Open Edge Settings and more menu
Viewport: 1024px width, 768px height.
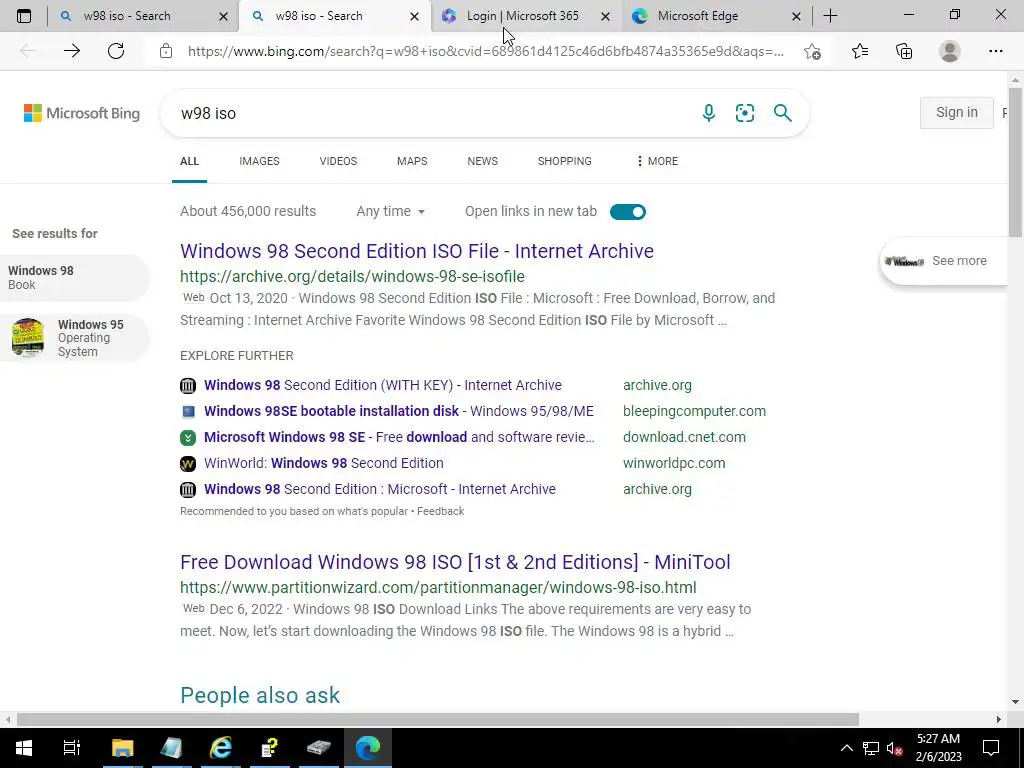point(995,51)
